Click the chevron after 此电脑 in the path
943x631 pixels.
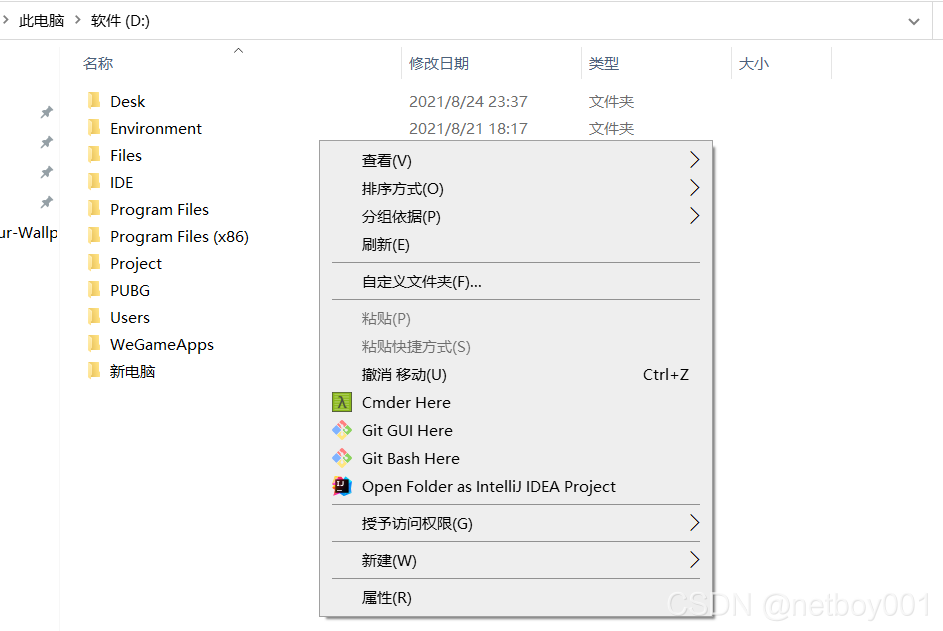point(78,20)
